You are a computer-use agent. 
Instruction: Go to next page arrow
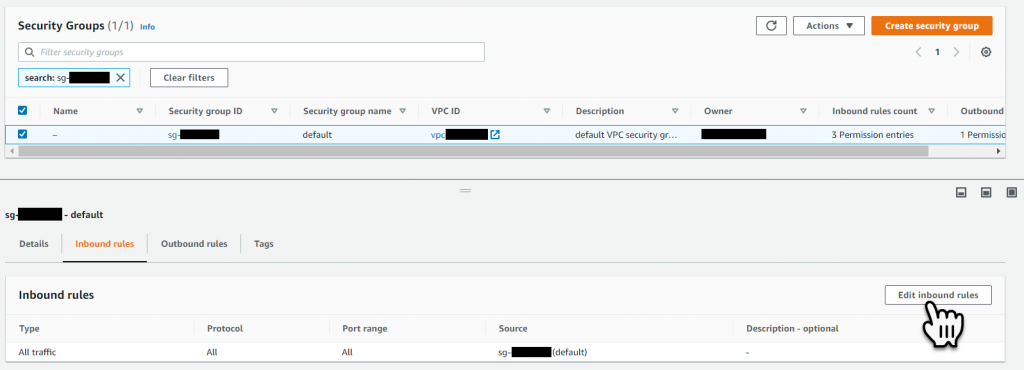point(957,52)
